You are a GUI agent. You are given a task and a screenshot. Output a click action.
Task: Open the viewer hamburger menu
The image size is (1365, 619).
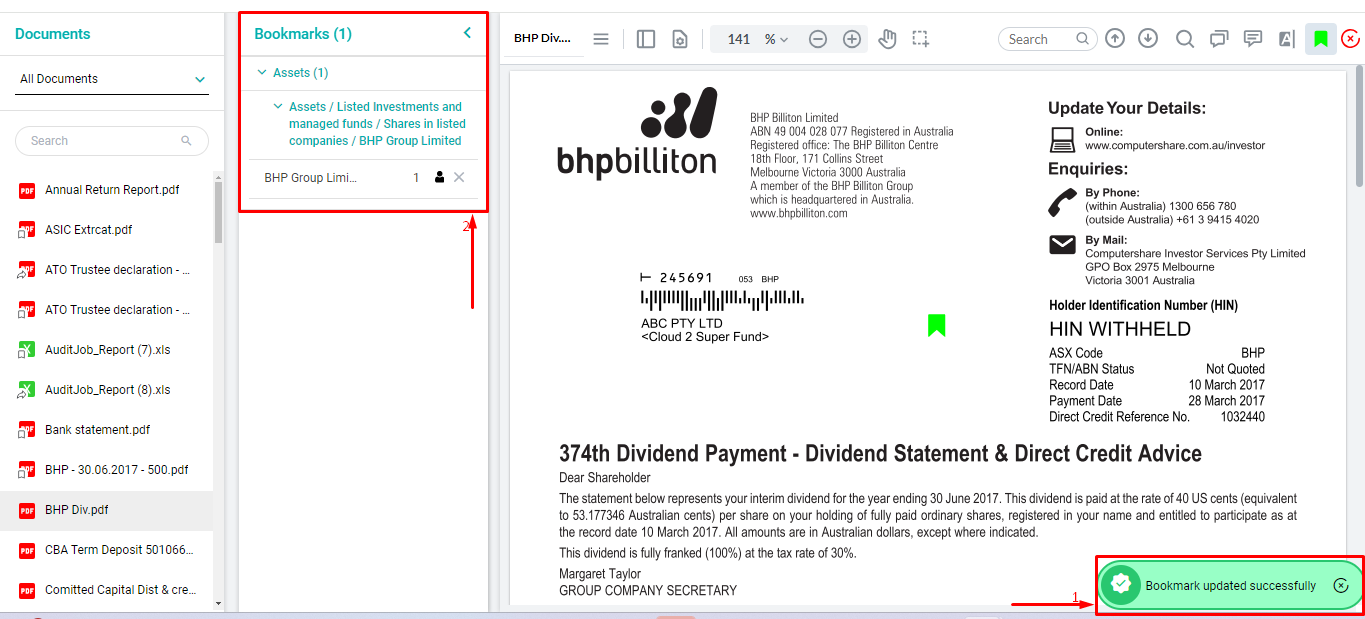tap(601, 39)
